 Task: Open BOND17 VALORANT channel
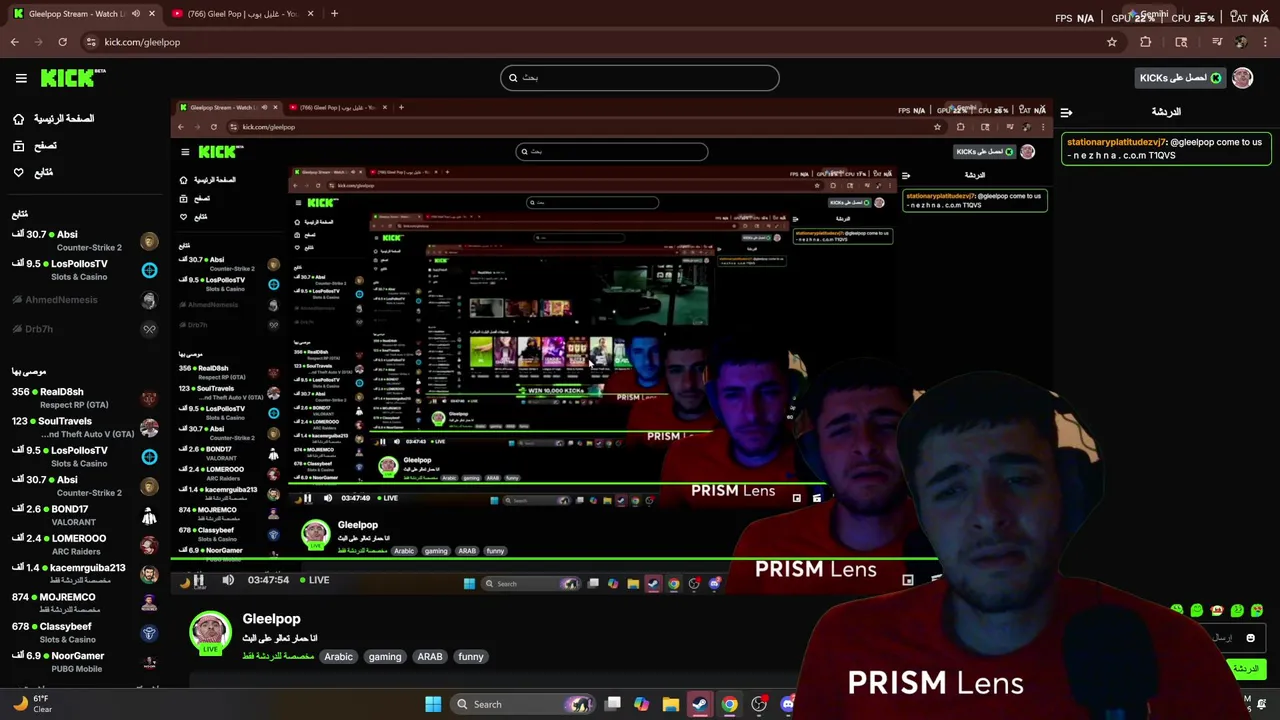point(84,515)
